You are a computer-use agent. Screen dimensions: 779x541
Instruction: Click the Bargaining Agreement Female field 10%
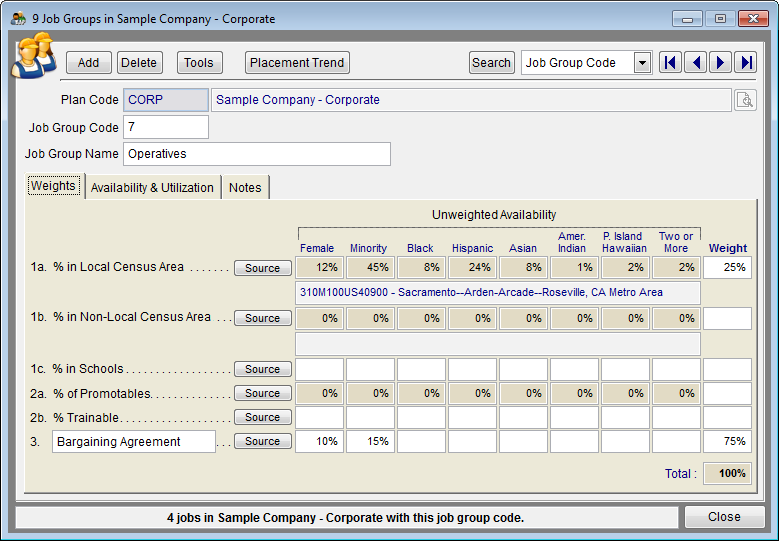319,441
